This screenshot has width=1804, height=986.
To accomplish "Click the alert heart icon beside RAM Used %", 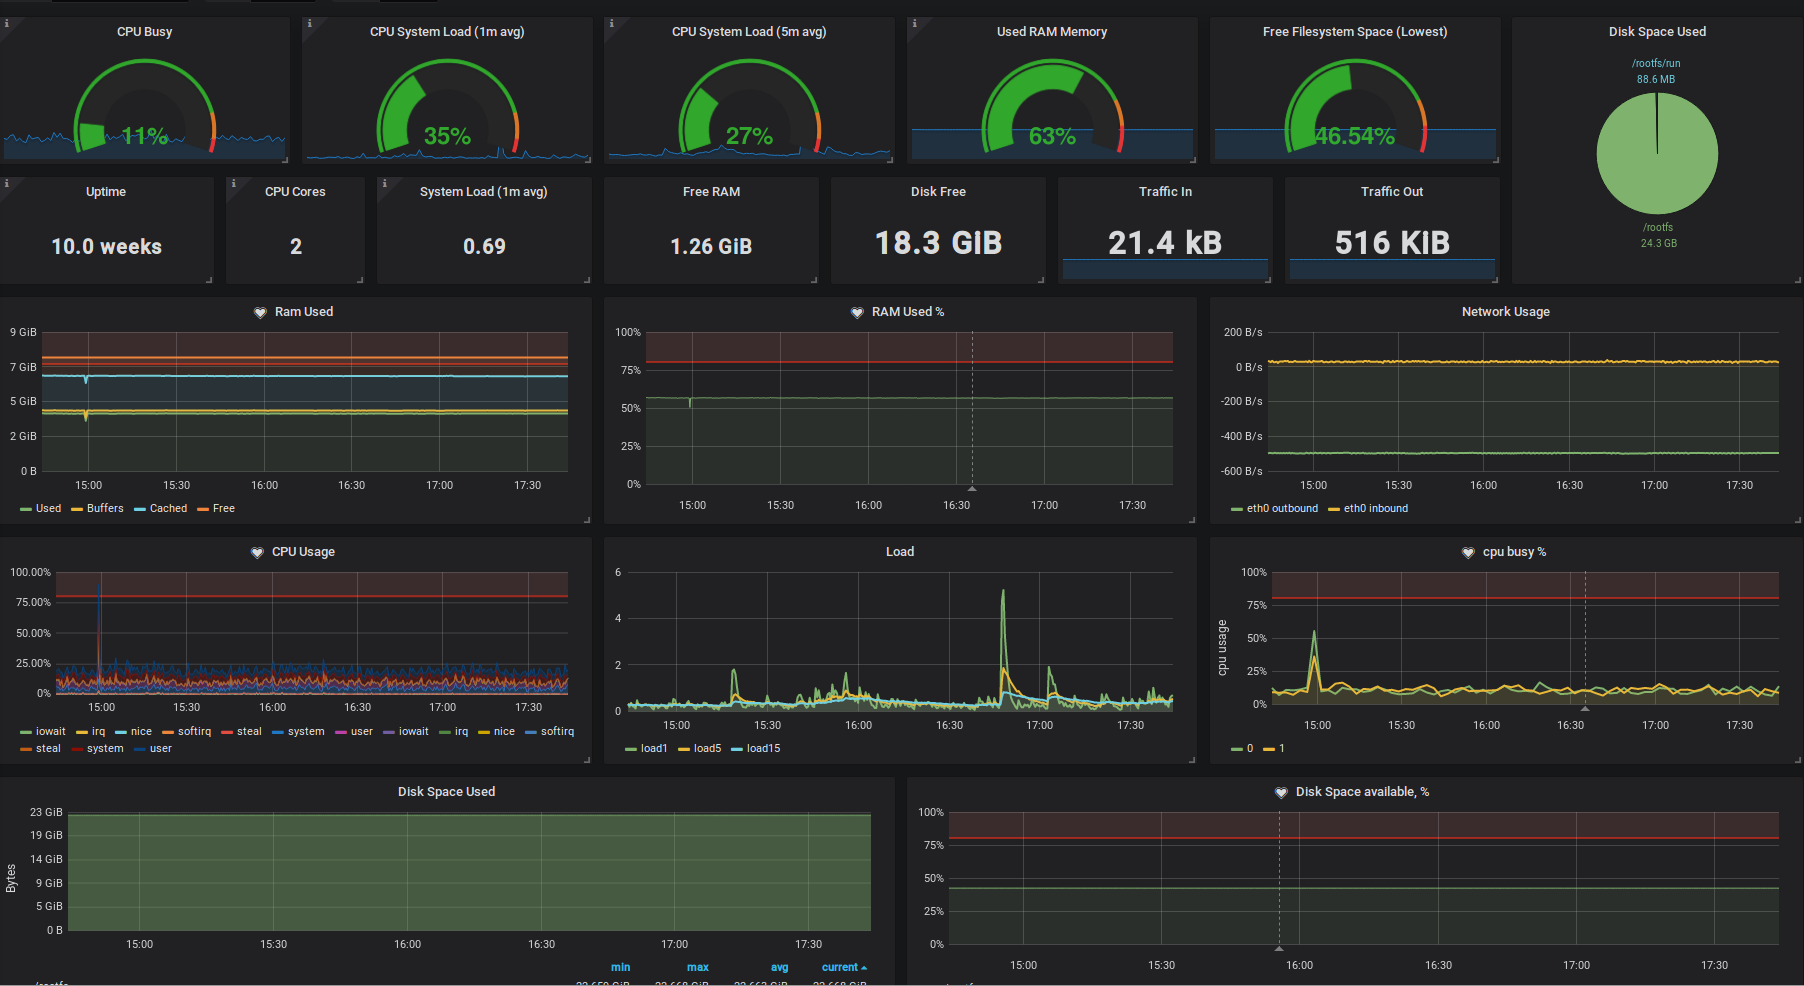I will [x=857, y=312].
